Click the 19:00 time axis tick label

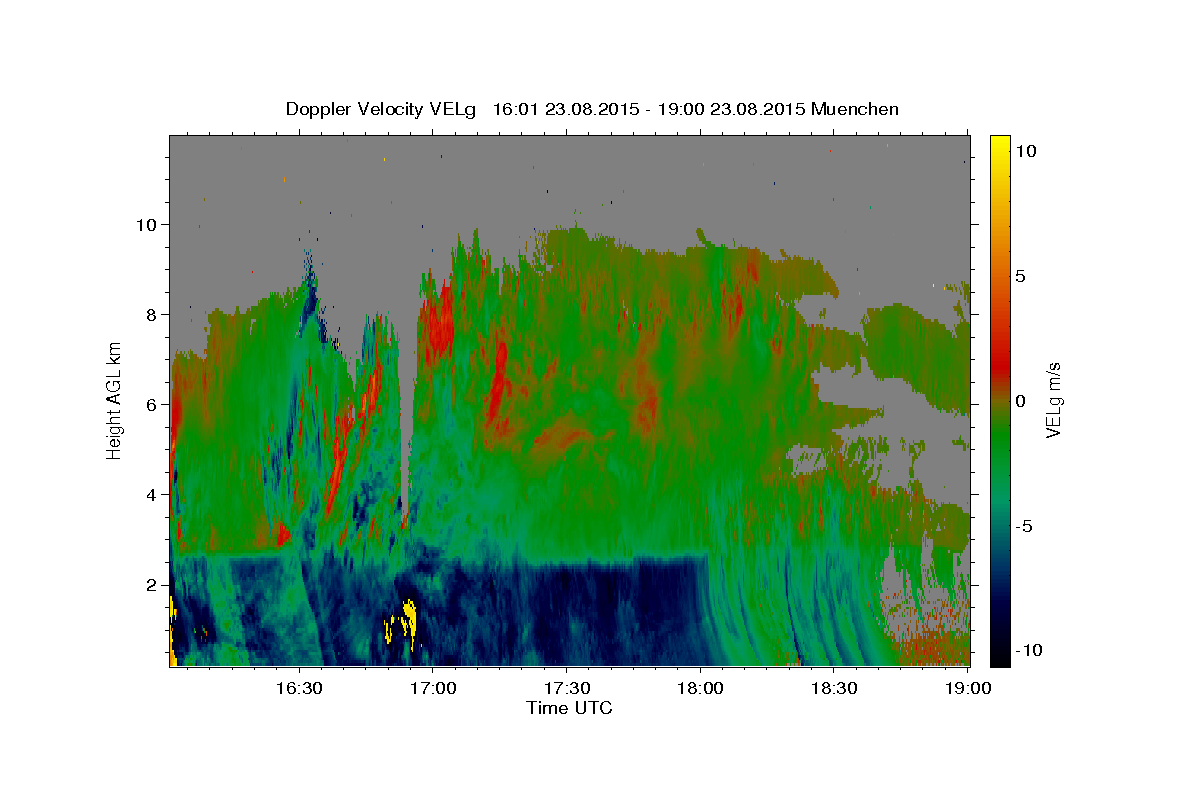coord(967,688)
